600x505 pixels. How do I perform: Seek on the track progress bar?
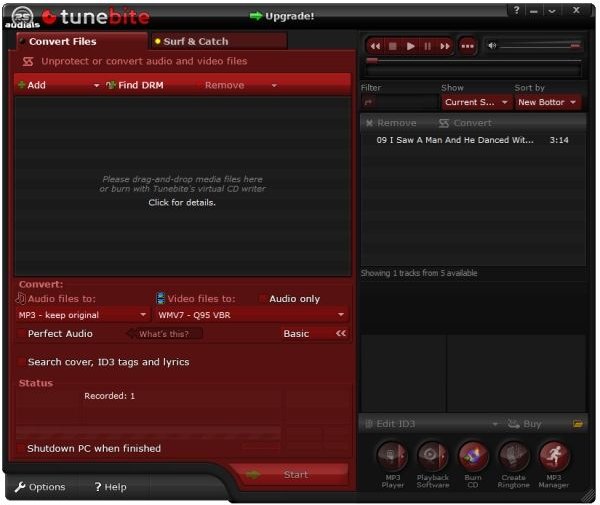(x=474, y=60)
